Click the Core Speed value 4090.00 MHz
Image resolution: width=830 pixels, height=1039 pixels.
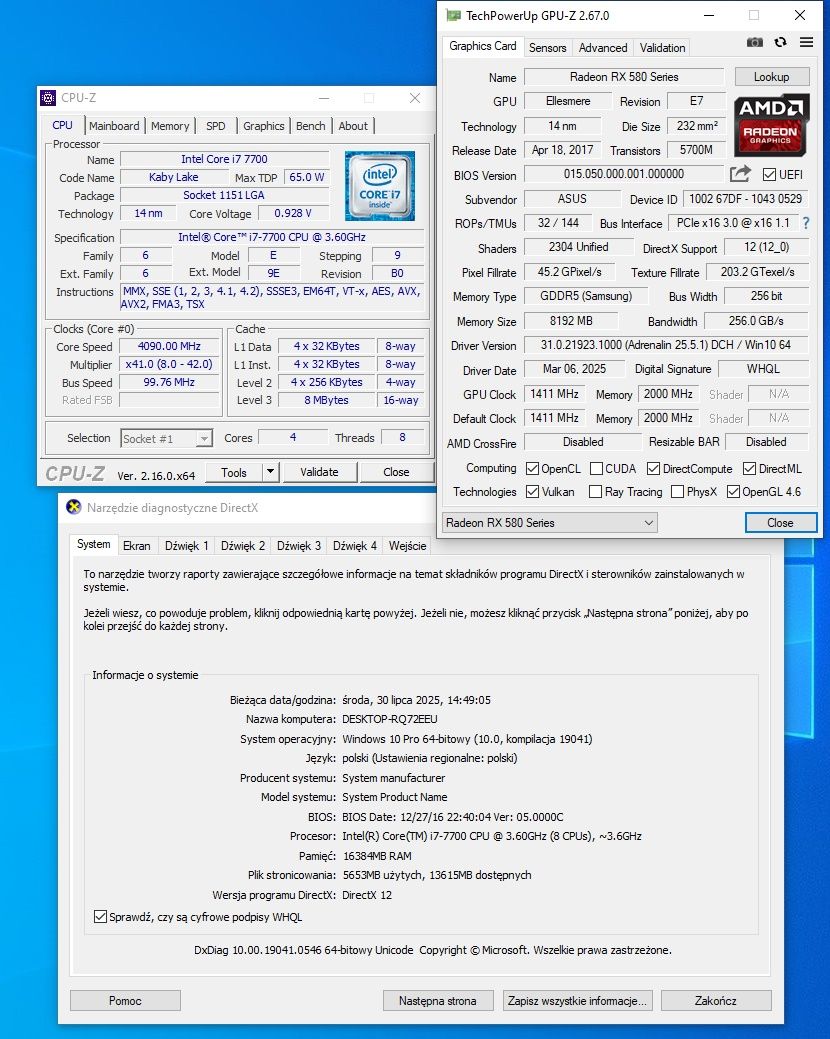[x=169, y=347]
